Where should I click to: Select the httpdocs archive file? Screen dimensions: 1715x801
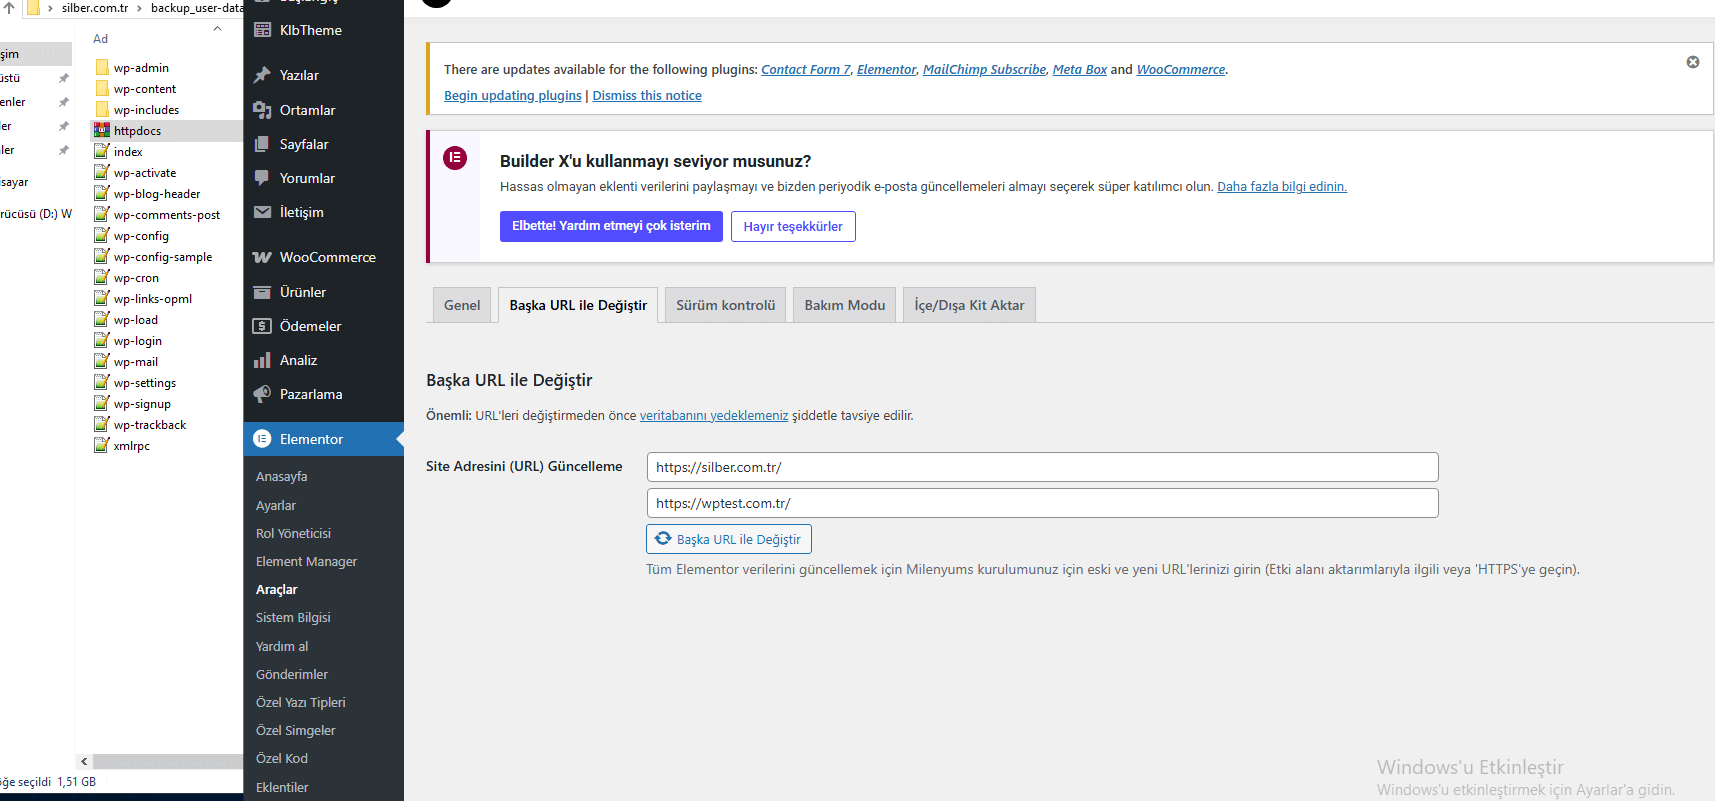coord(137,131)
